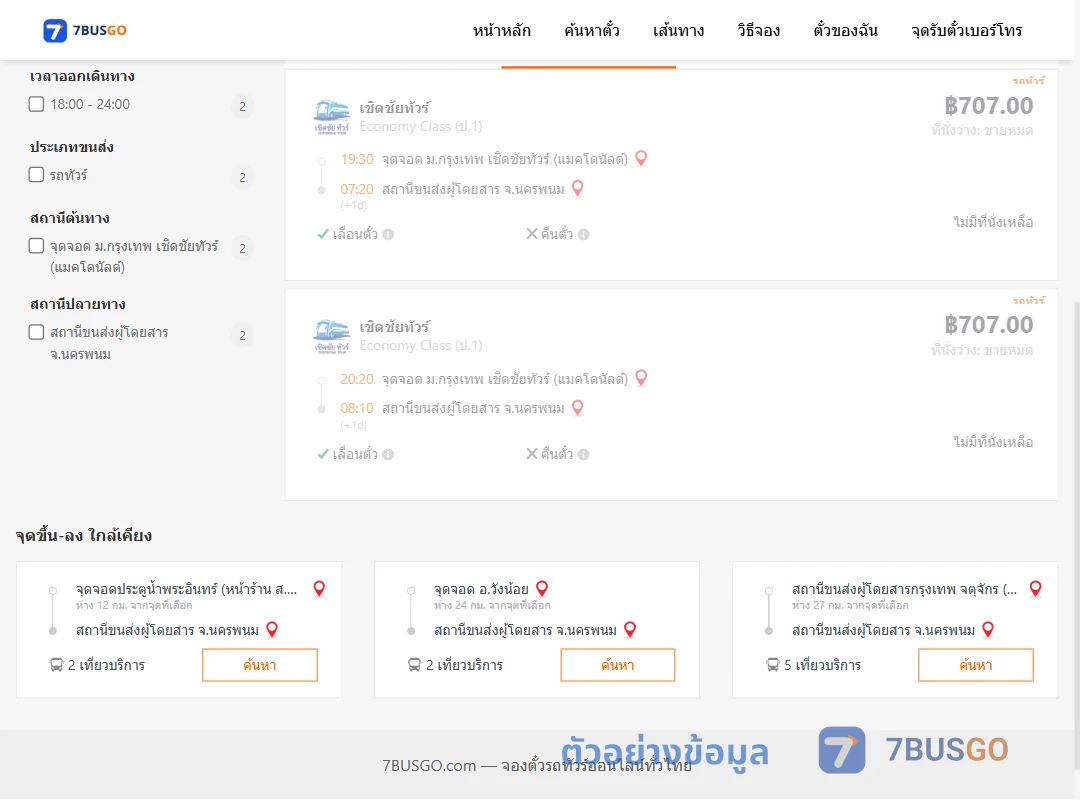The height and width of the screenshot is (800, 1080).
Task: Click destination map pin in ประตูน้ำพระอินทร์ card
Action: [x=272, y=629]
